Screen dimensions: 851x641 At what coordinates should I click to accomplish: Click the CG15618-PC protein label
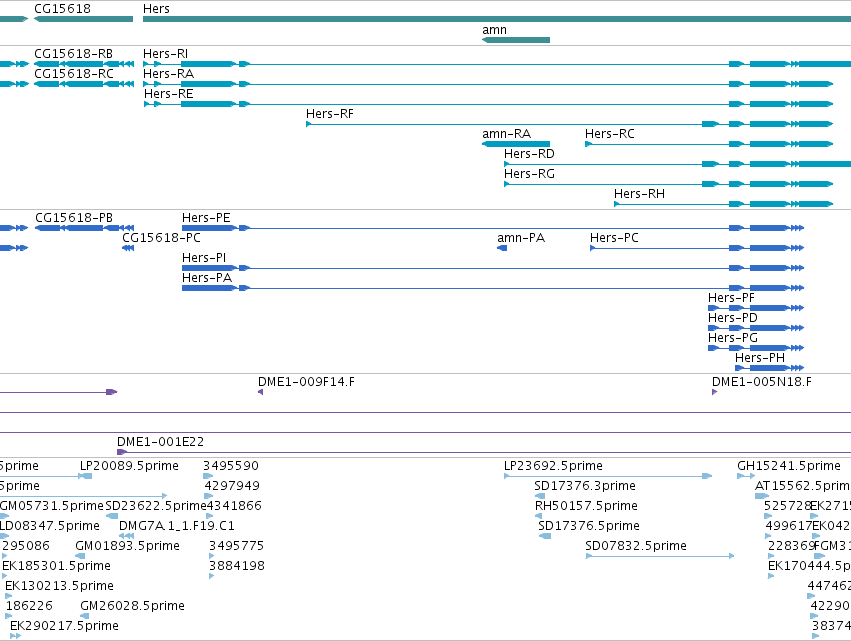[x=161, y=238]
